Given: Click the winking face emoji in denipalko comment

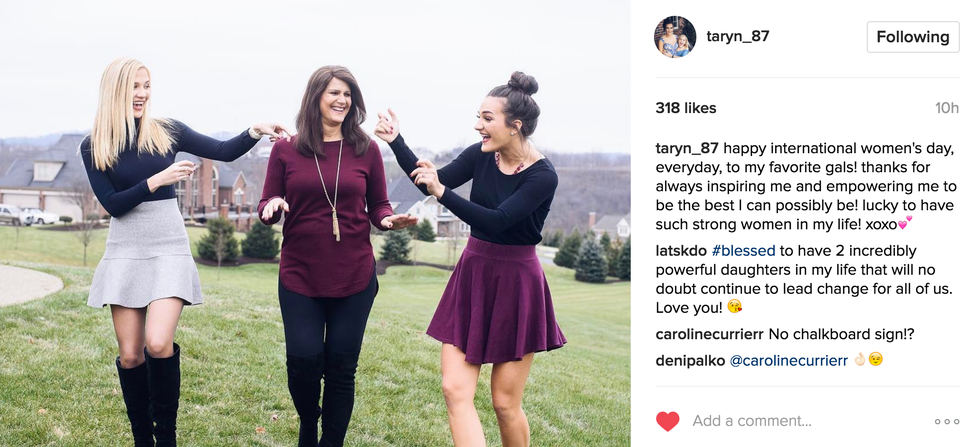Looking at the screenshot, I should coord(876,360).
